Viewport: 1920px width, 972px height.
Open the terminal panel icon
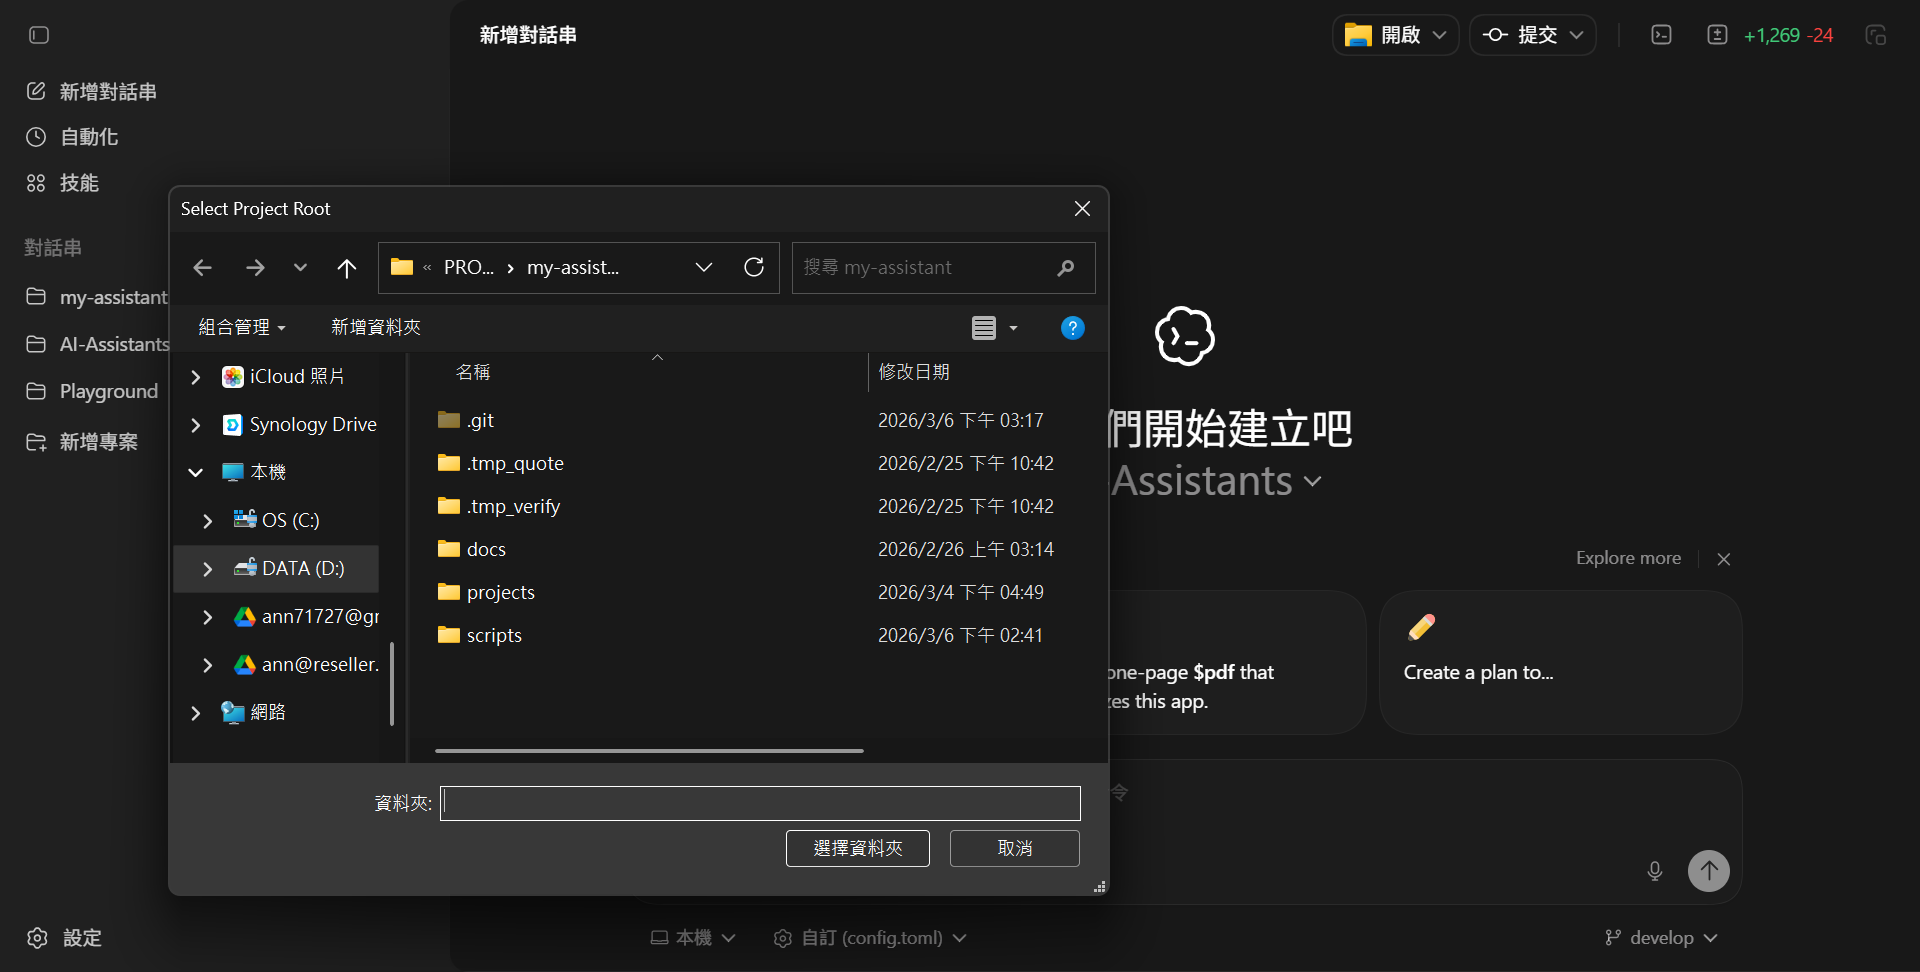point(1661,35)
